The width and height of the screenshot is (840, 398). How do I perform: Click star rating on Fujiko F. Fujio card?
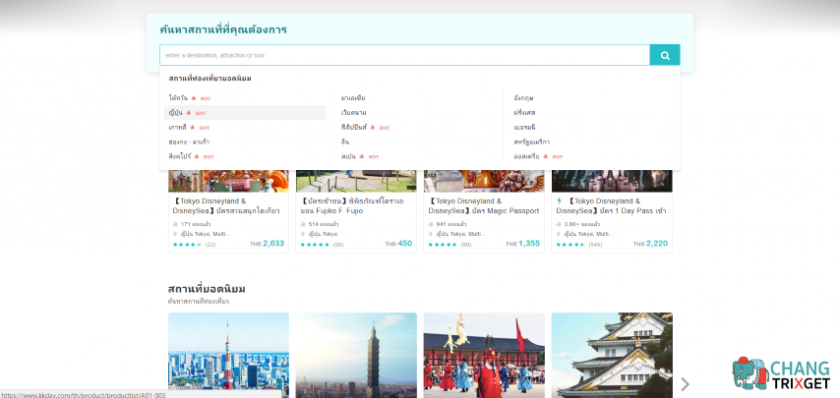(x=314, y=245)
